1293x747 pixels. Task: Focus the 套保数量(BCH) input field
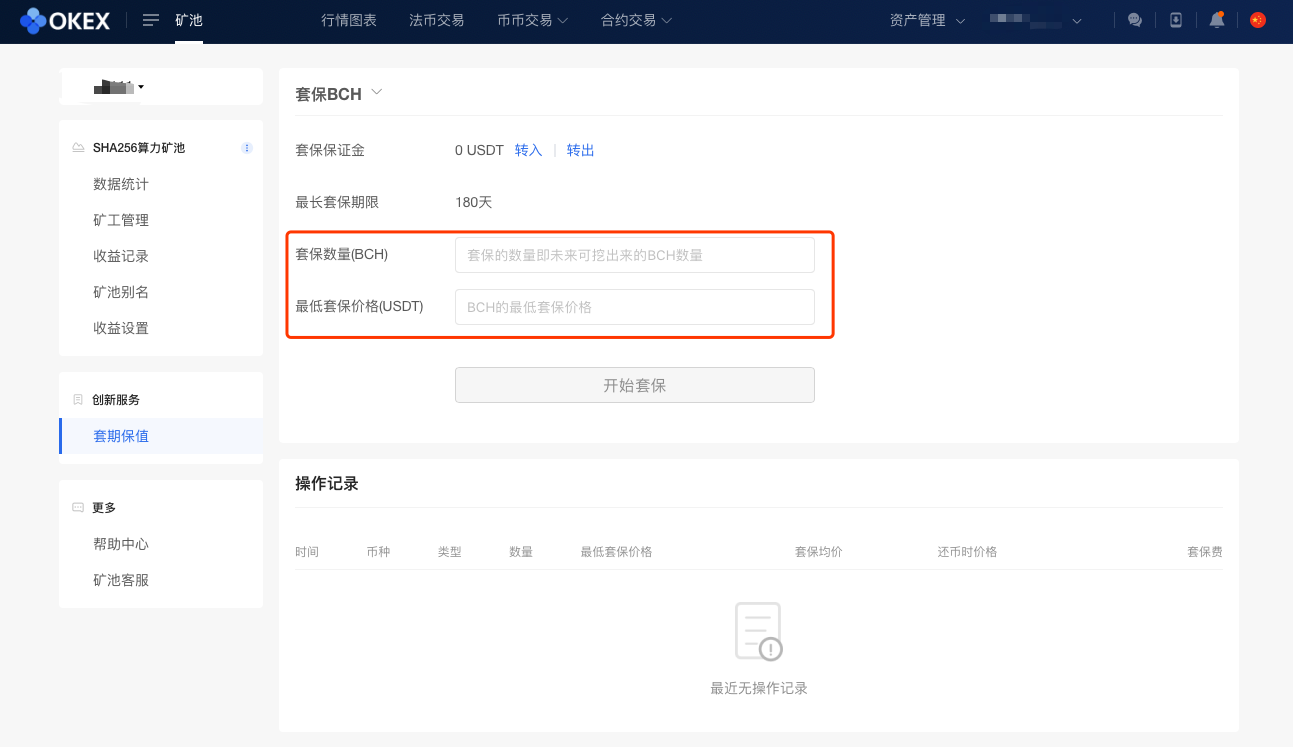pos(635,255)
